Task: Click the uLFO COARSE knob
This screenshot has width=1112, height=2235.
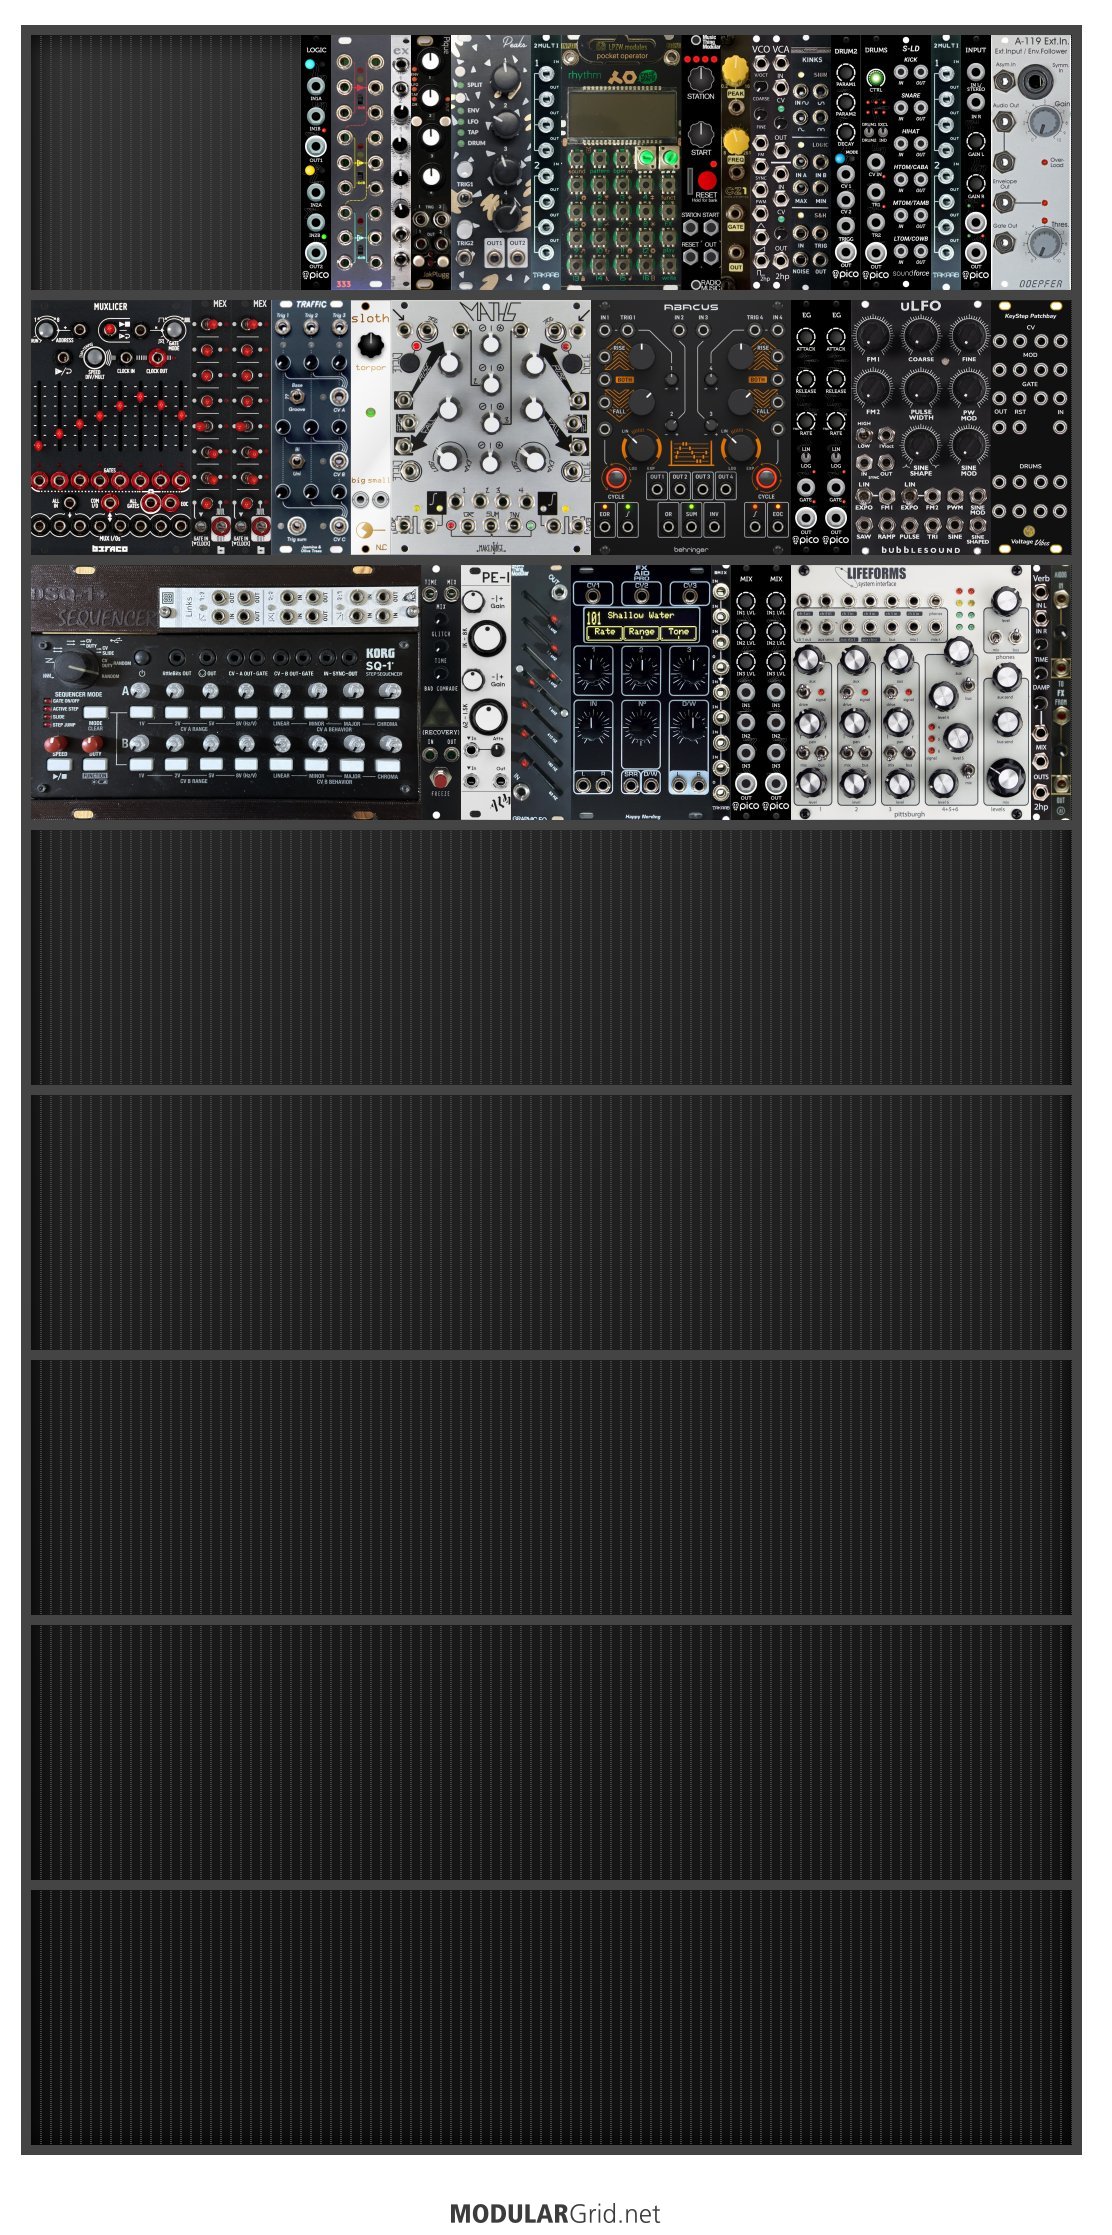Action: click(x=921, y=336)
